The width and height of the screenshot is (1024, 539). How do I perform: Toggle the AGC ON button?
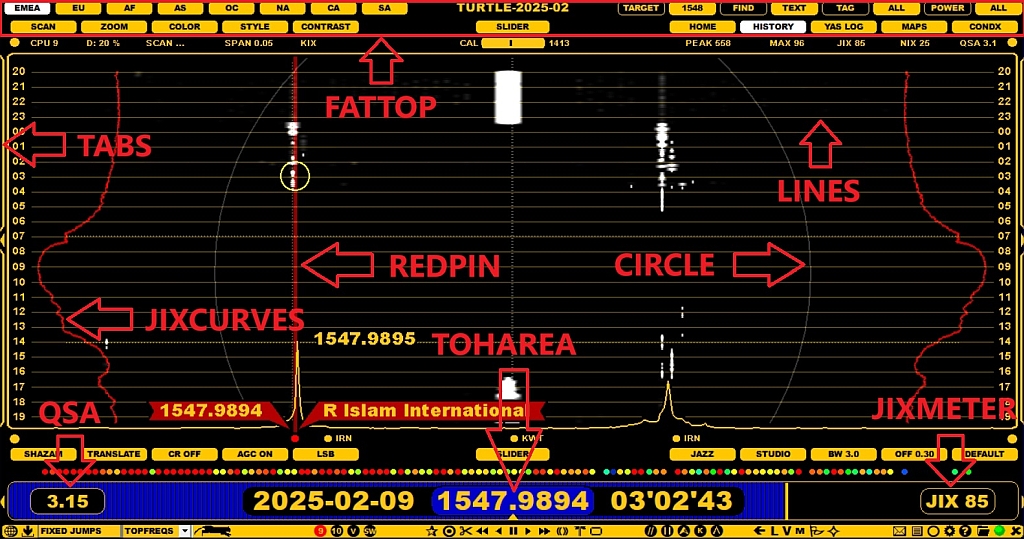coord(255,454)
